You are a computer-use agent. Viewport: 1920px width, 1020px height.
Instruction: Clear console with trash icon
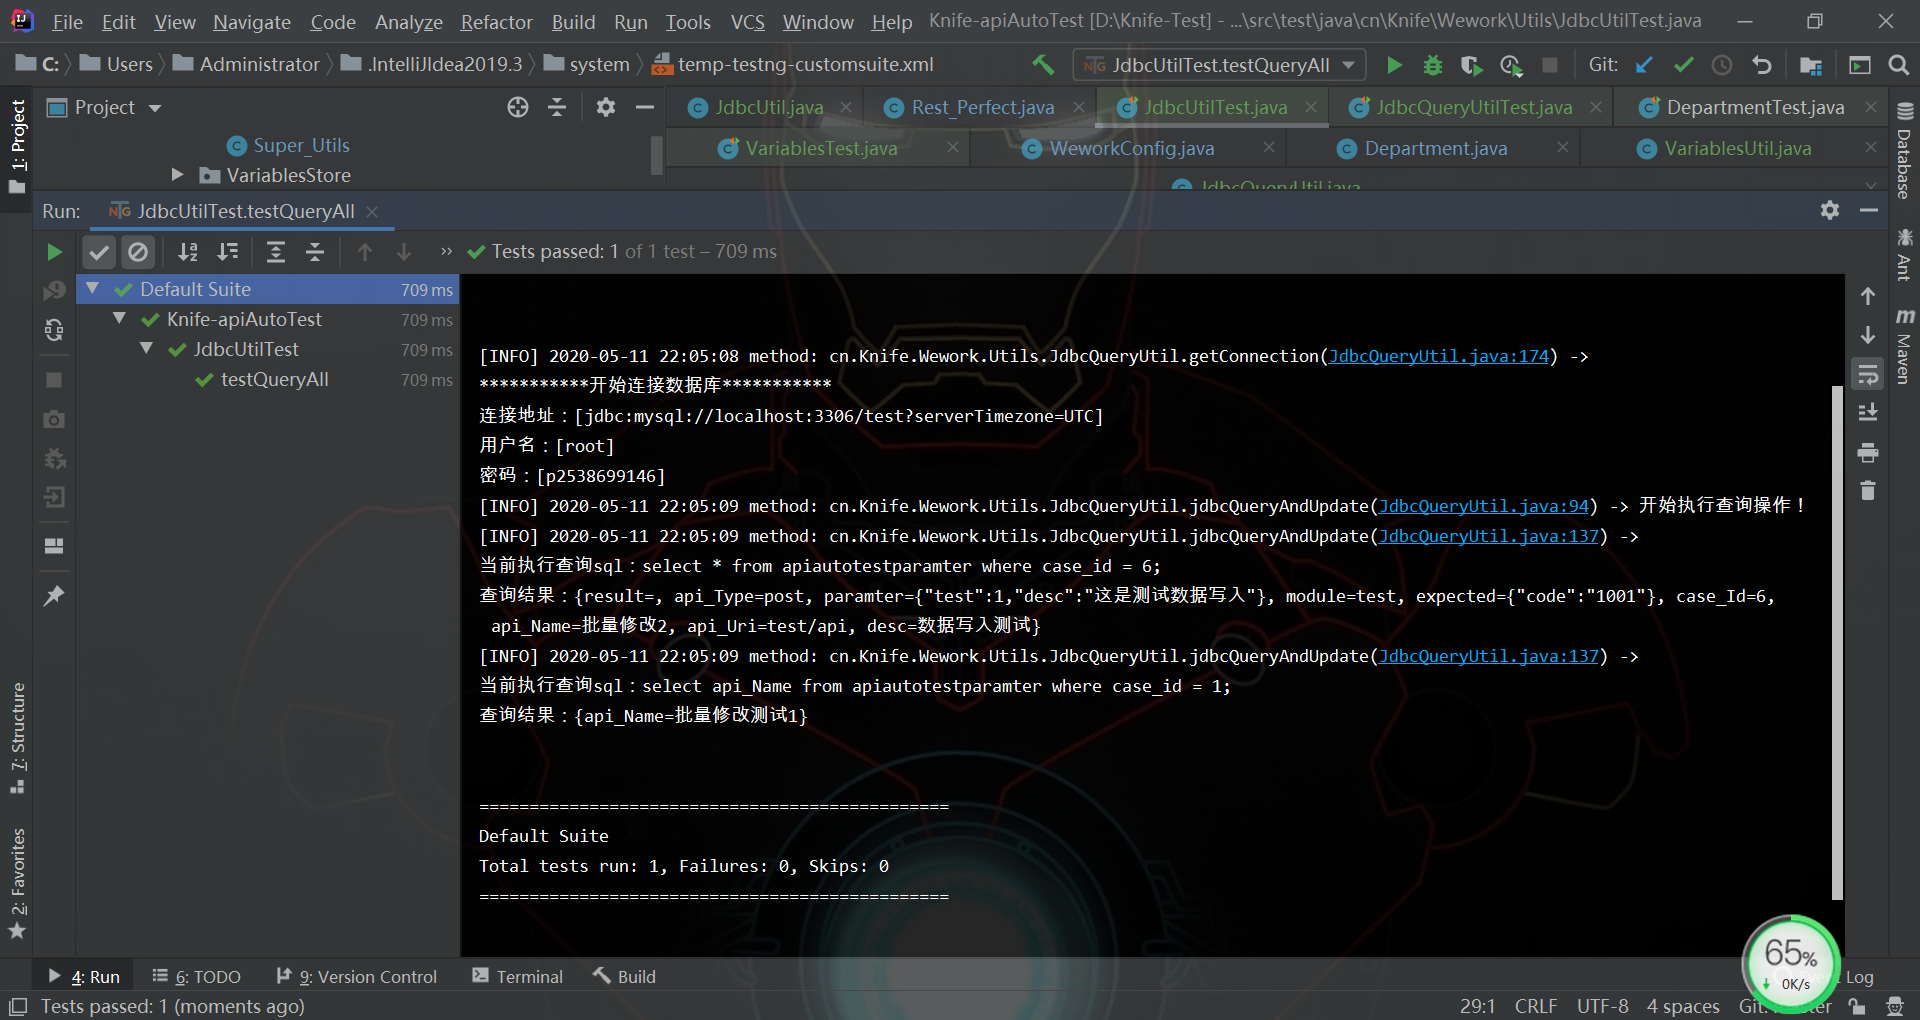pyautogui.click(x=1868, y=491)
